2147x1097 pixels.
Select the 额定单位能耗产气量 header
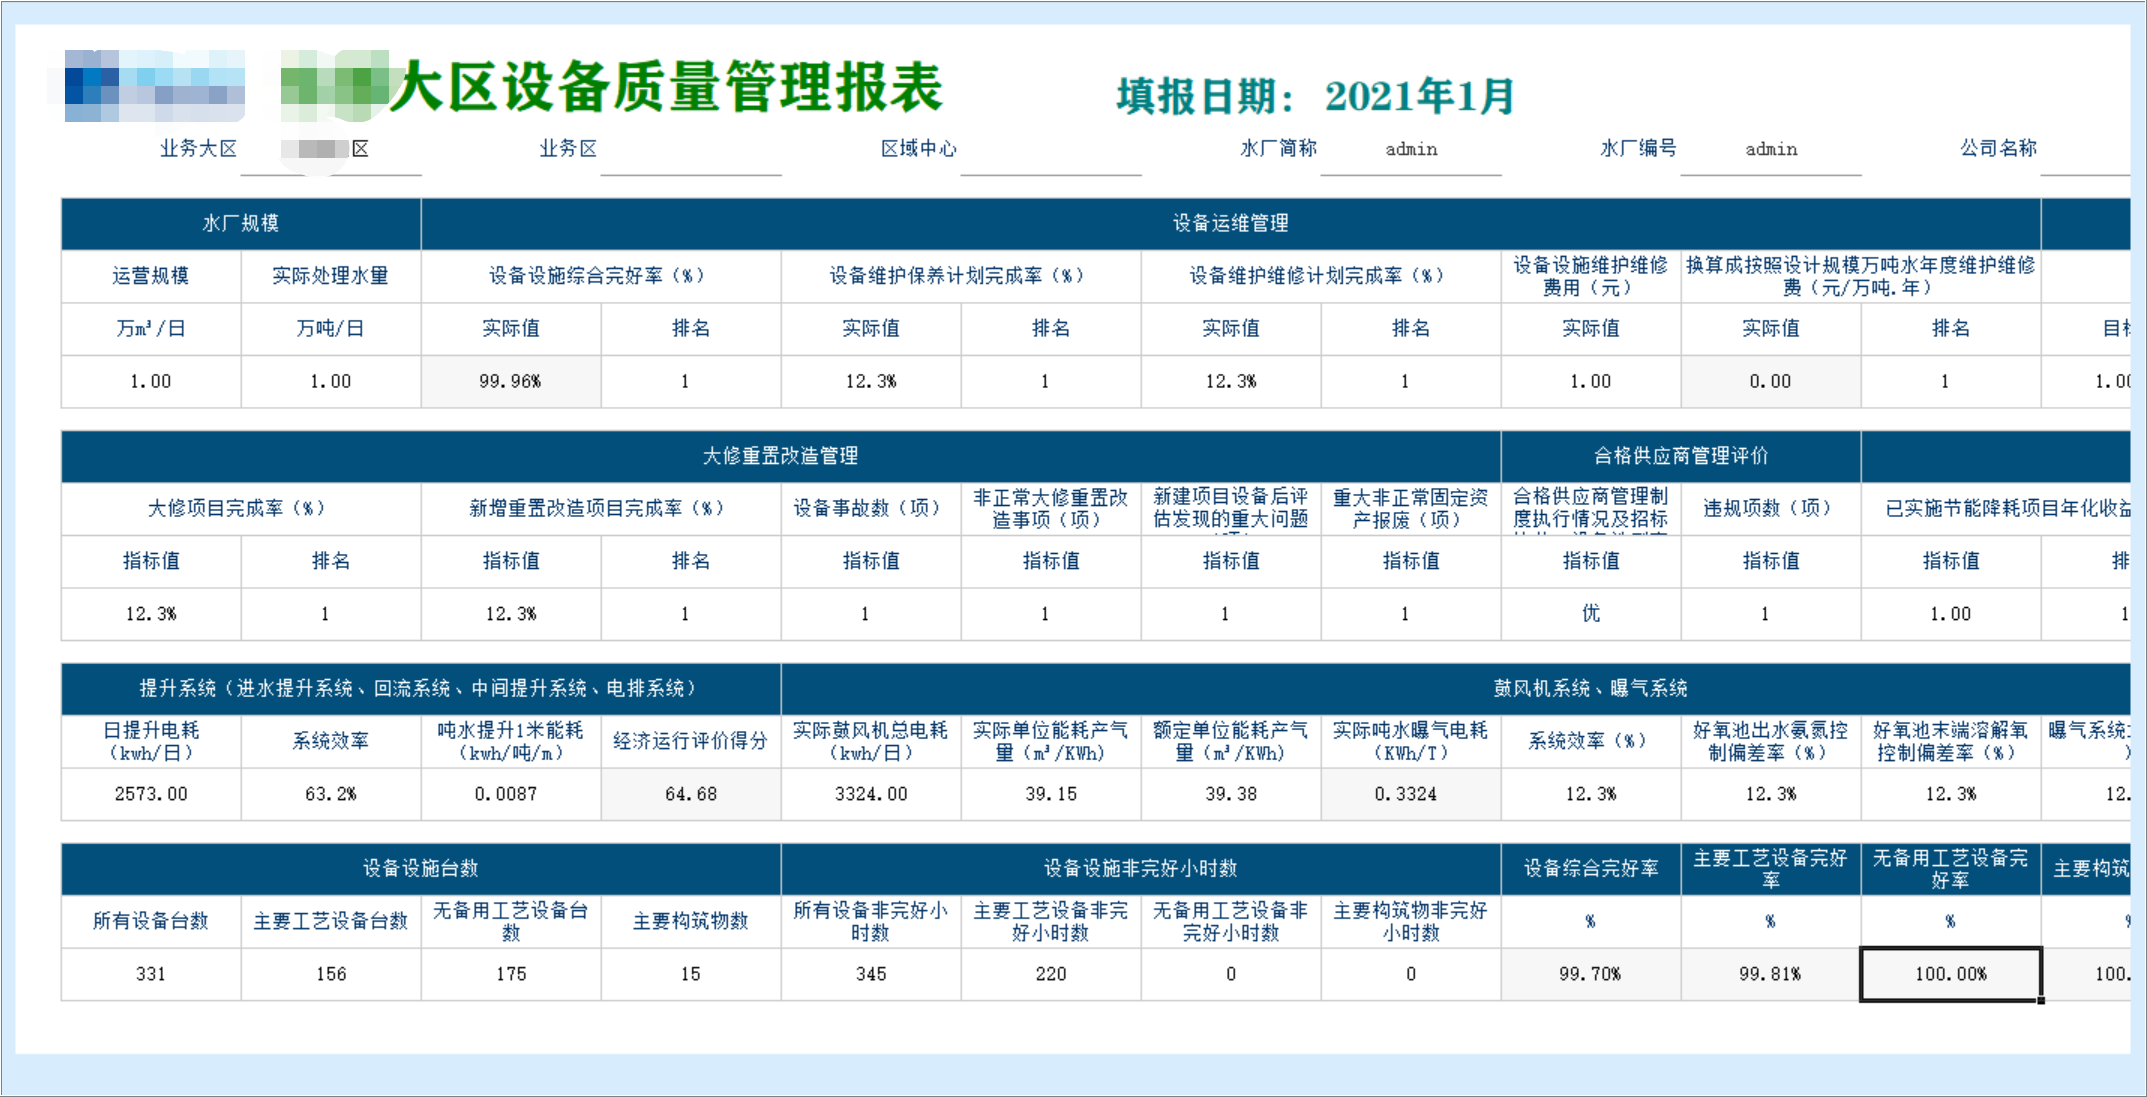coord(1231,741)
